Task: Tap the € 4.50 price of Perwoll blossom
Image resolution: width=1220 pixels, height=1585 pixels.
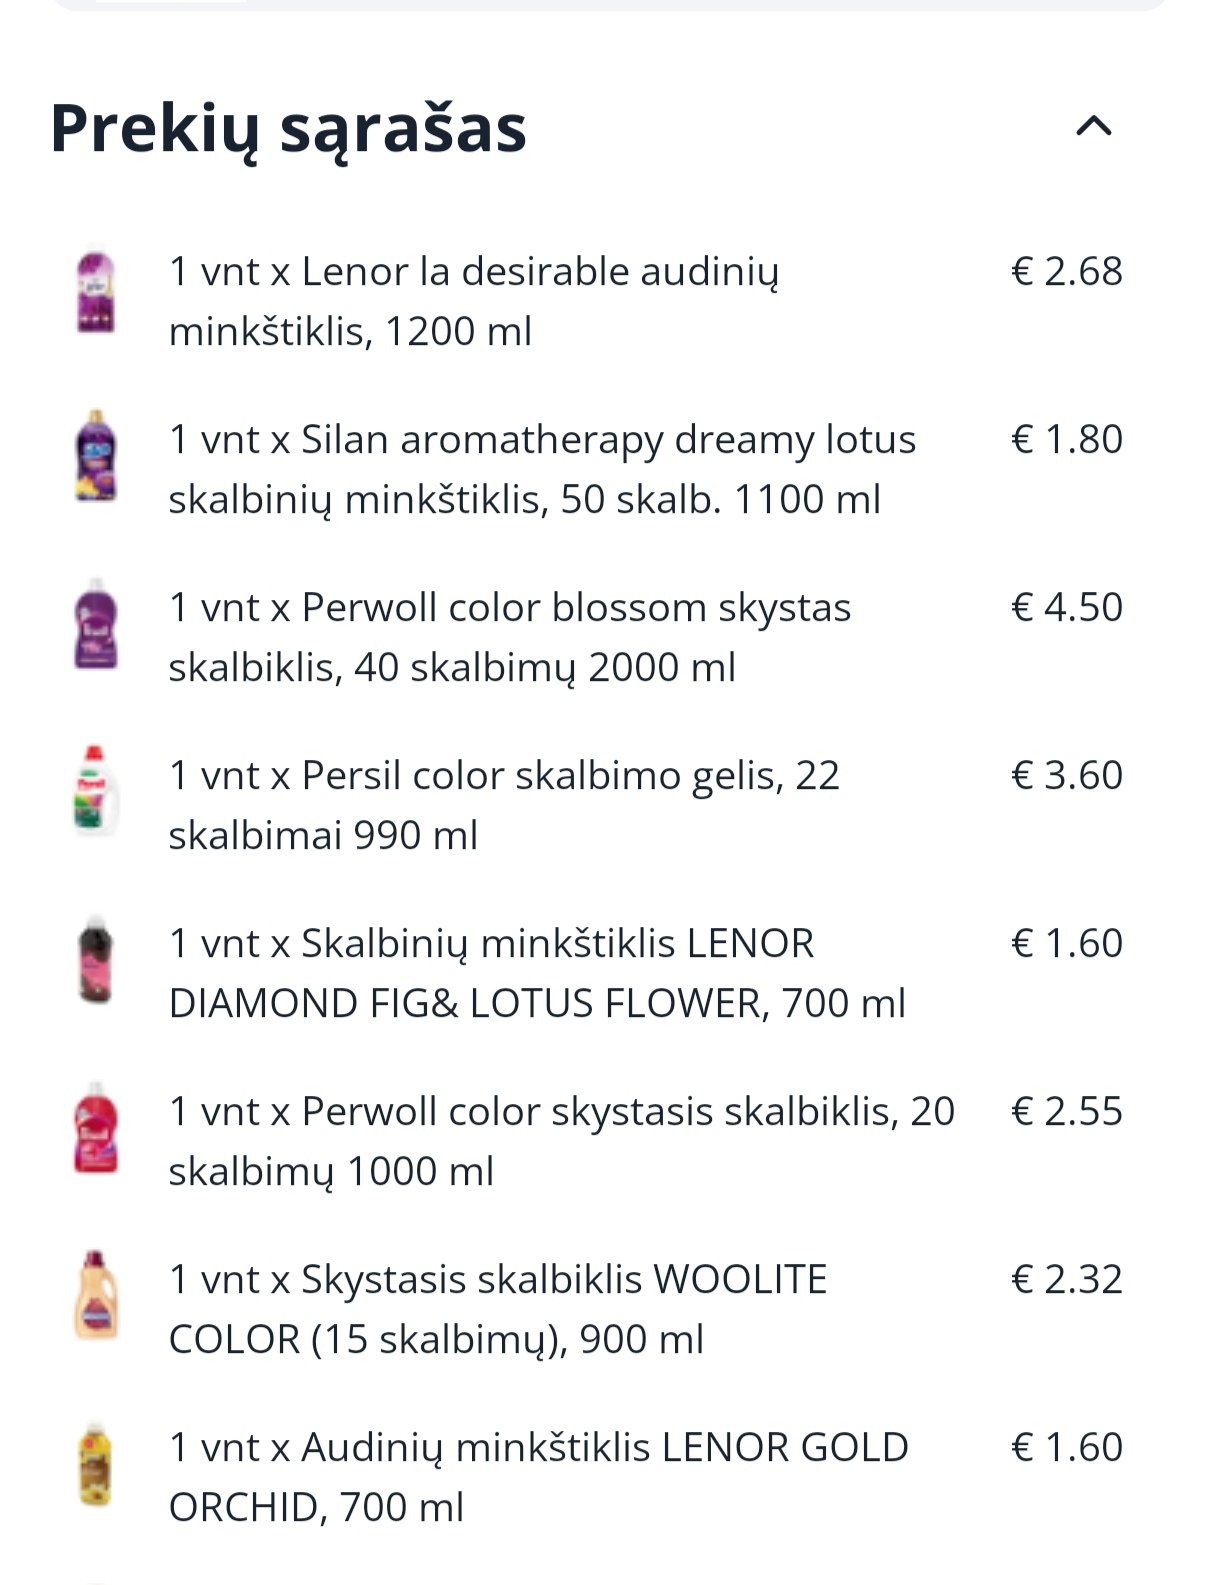Action: tap(1067, 607)
